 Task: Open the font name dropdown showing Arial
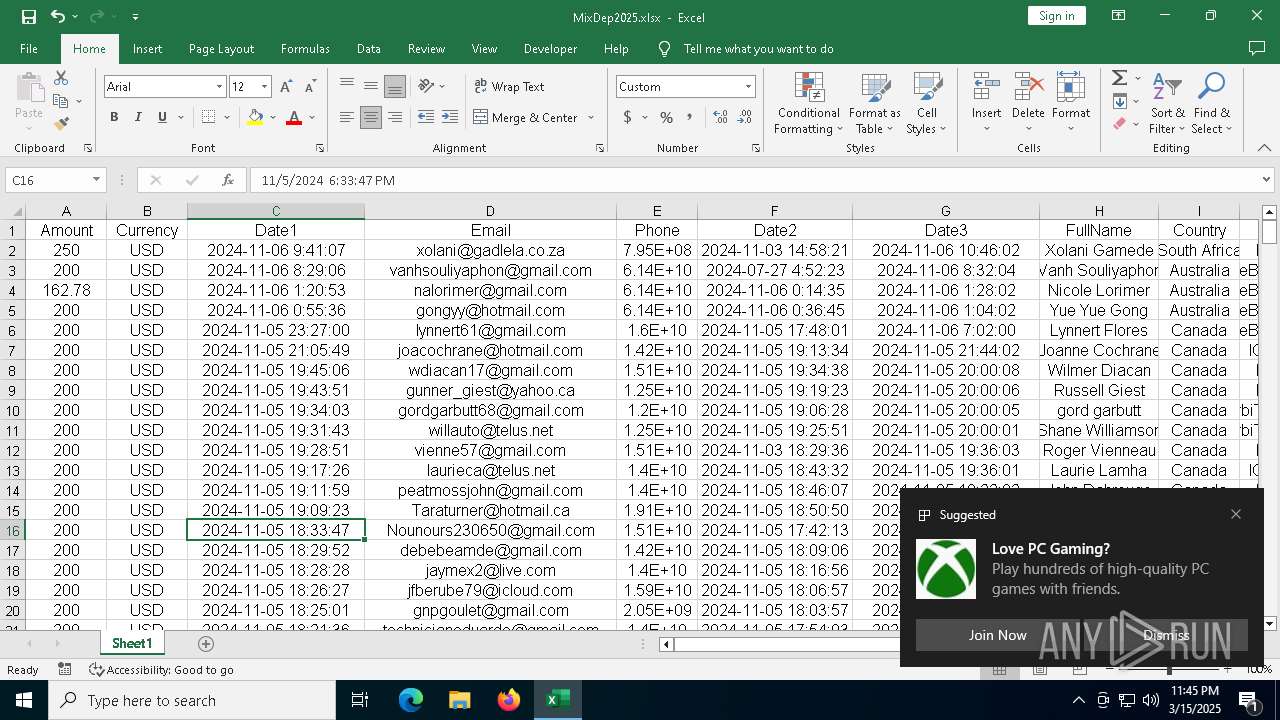pos(219,87)
